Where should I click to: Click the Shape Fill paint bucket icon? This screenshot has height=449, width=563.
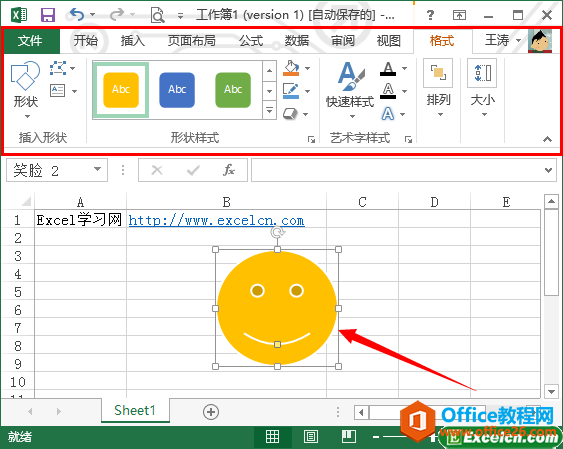291,68
